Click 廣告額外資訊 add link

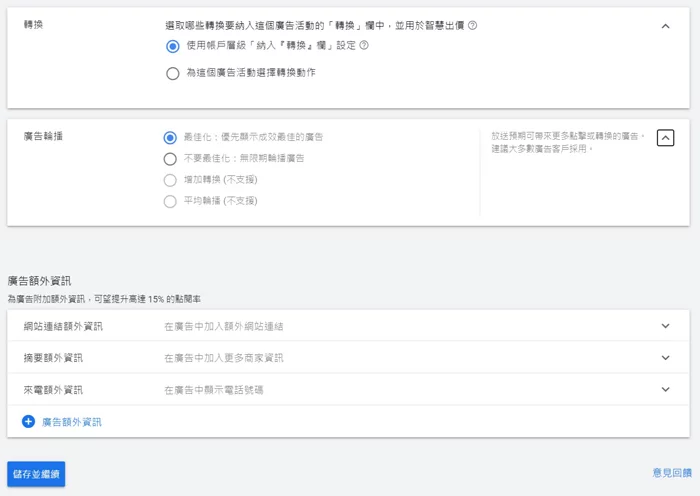pos(72,422)
